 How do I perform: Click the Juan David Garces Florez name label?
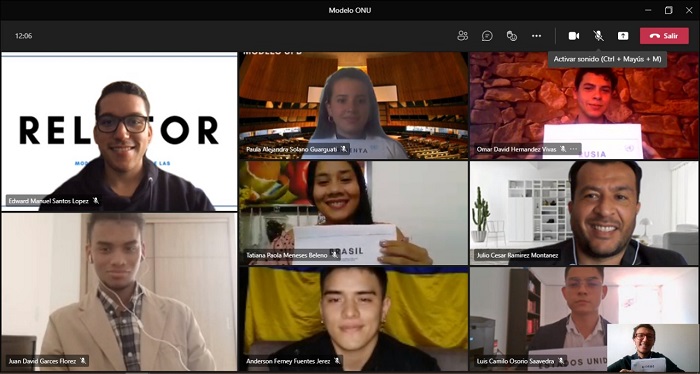coord(42,361)
